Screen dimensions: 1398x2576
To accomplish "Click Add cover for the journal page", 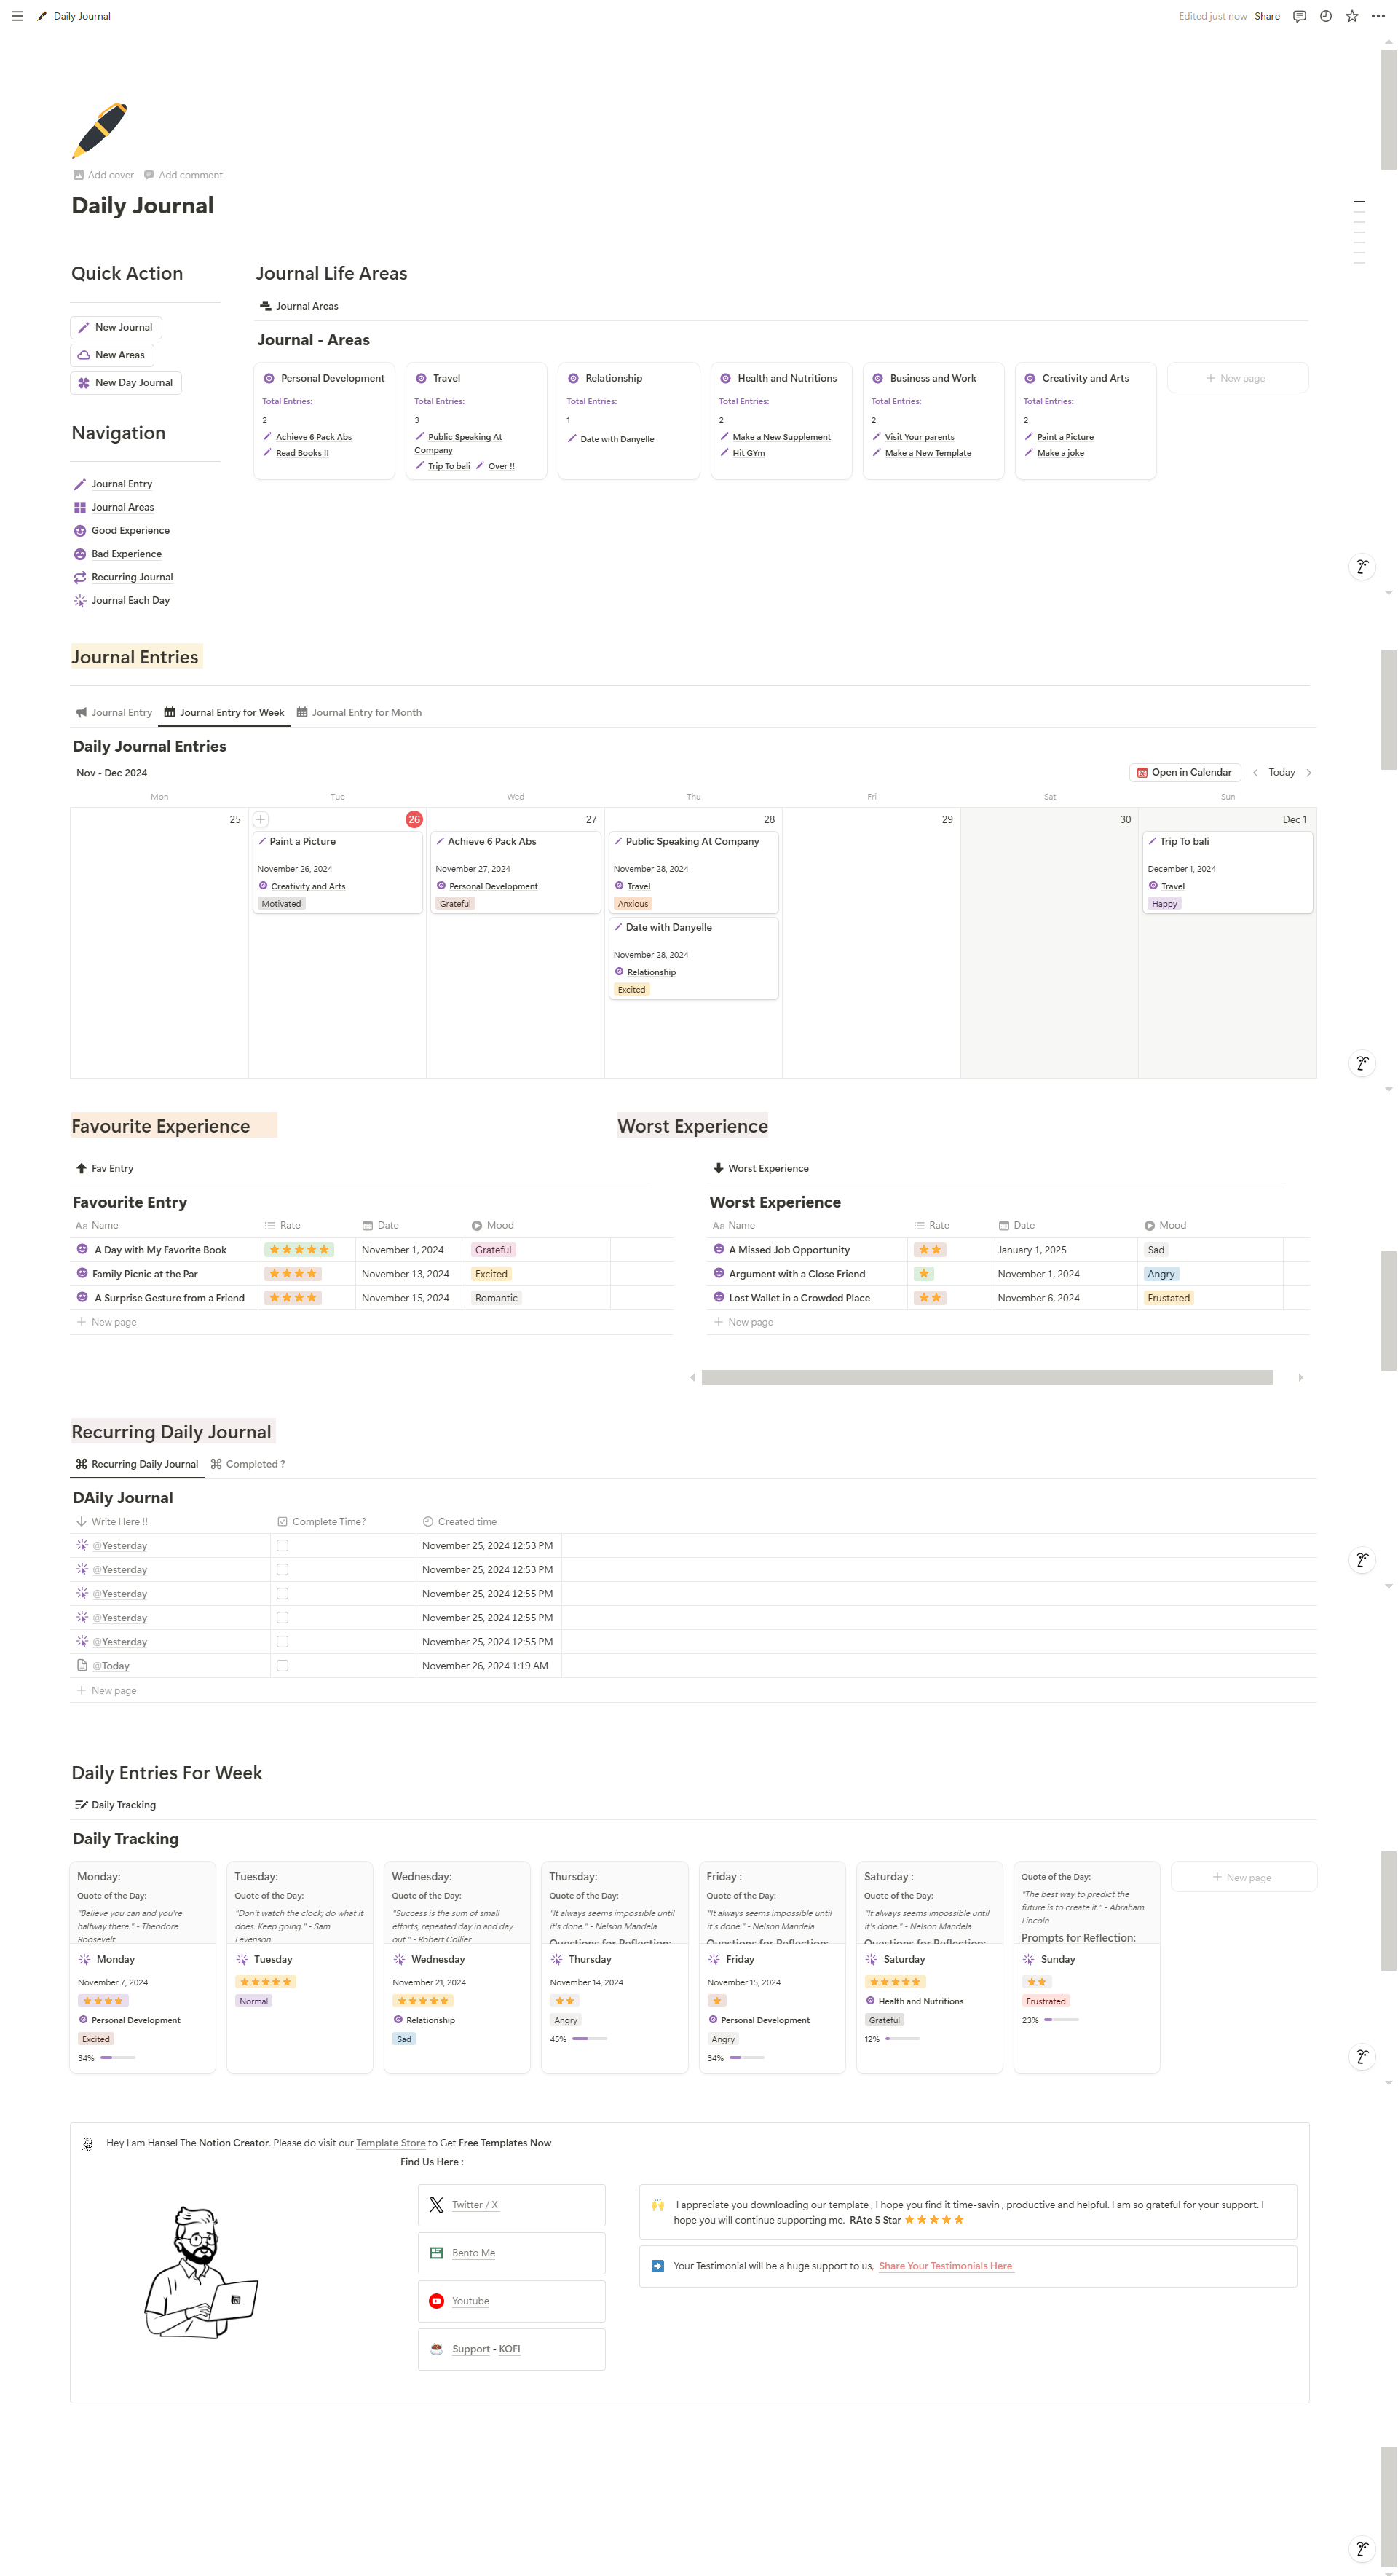I will pos(103,174).
